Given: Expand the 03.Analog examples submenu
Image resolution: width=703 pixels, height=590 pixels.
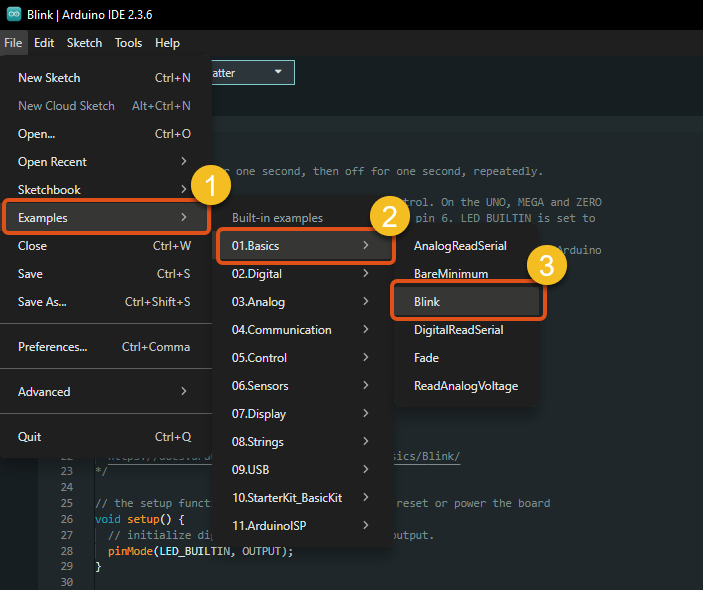Looking at the screenshot, I should [x=303, y=302].
